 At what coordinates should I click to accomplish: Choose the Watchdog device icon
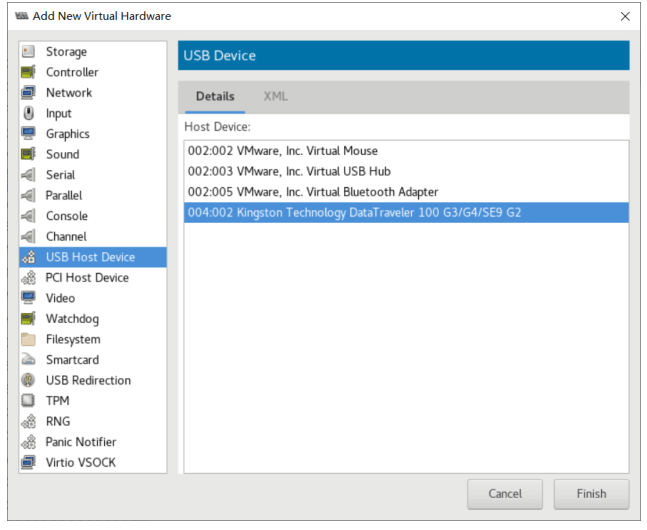pos(28,319)
